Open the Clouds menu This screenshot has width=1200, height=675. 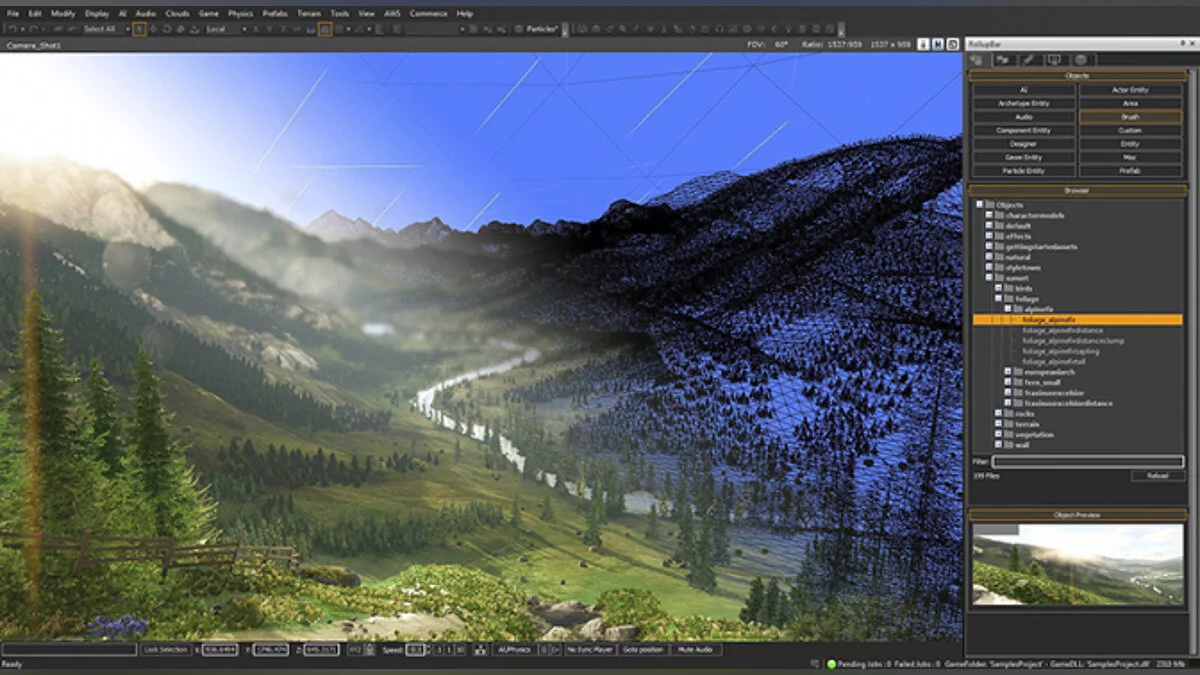pyautogui.click(x=177, y=14)
